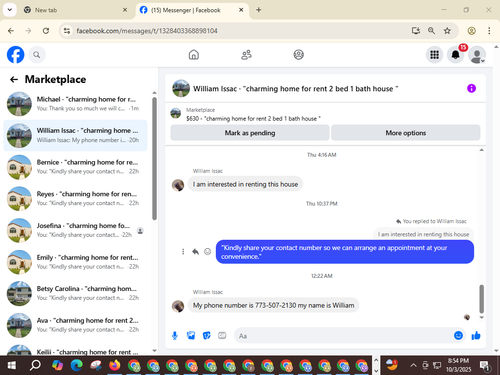Open the Friends icon in top navigation
Image resolution: width=500 pixels, height=375 pixels.
[x=246, y=55]
